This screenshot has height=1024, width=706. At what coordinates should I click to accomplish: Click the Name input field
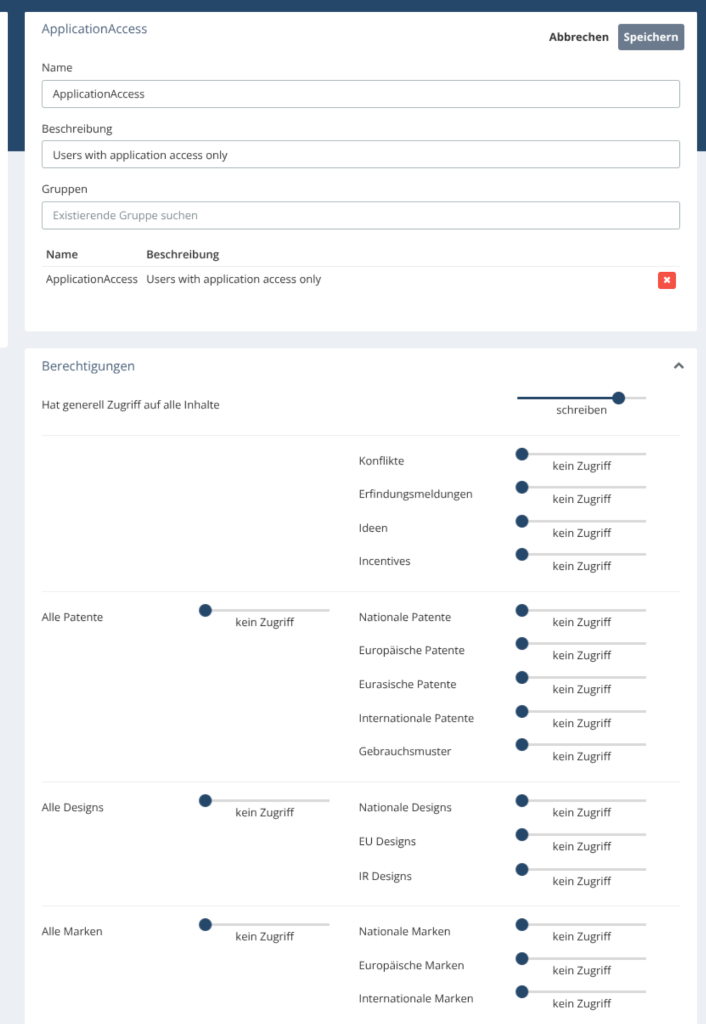point(360,94)
